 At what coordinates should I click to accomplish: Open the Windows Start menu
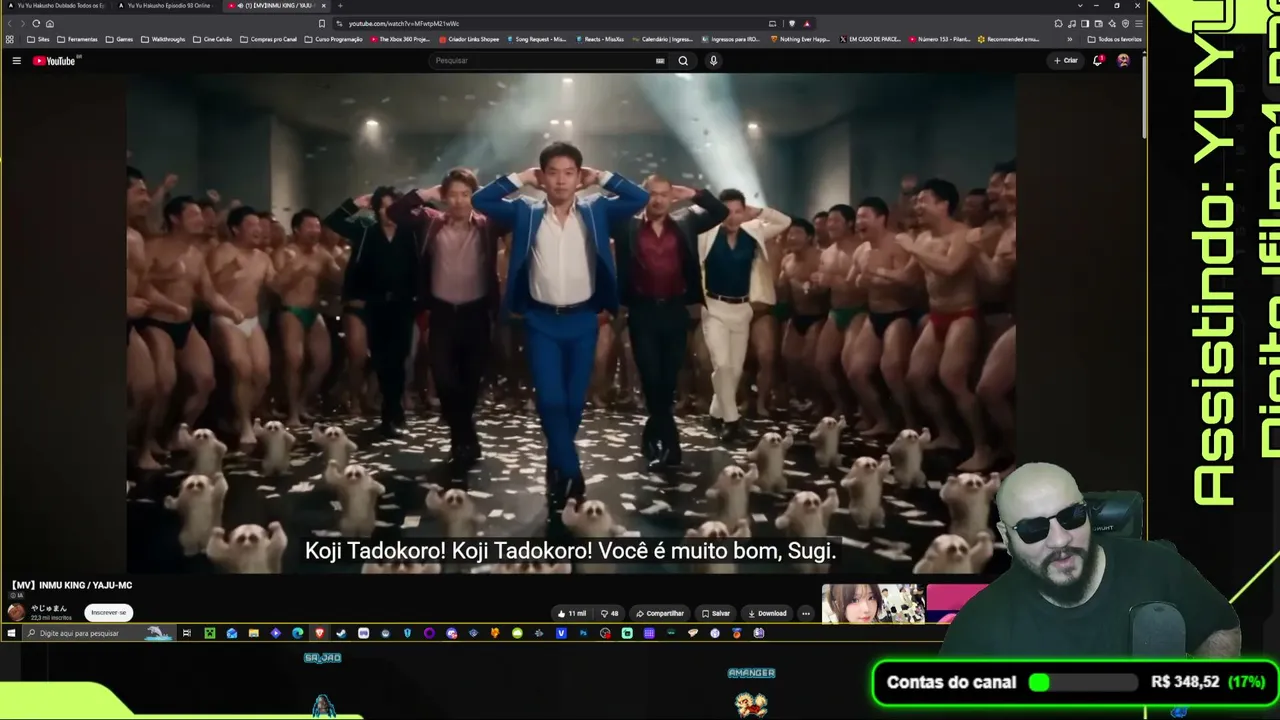(11, 633)
